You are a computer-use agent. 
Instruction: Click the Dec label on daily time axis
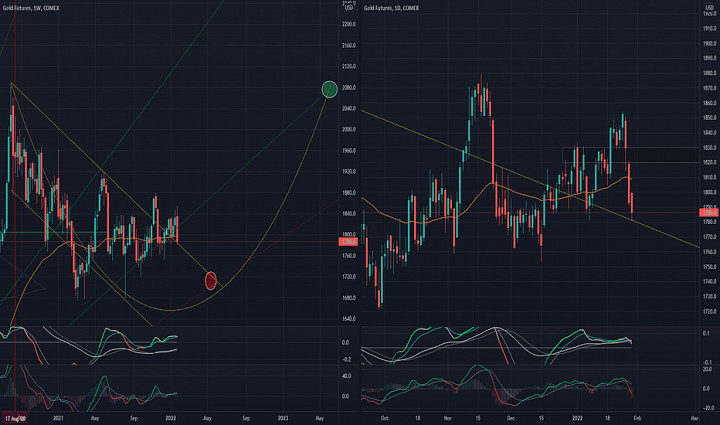point(511,418)
